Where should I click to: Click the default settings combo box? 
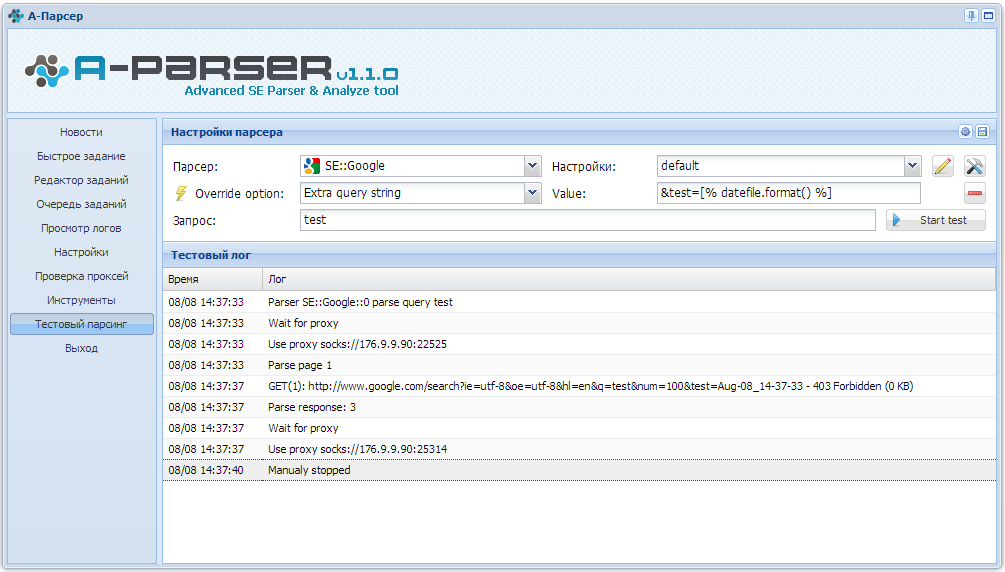[x=789, y=166]
